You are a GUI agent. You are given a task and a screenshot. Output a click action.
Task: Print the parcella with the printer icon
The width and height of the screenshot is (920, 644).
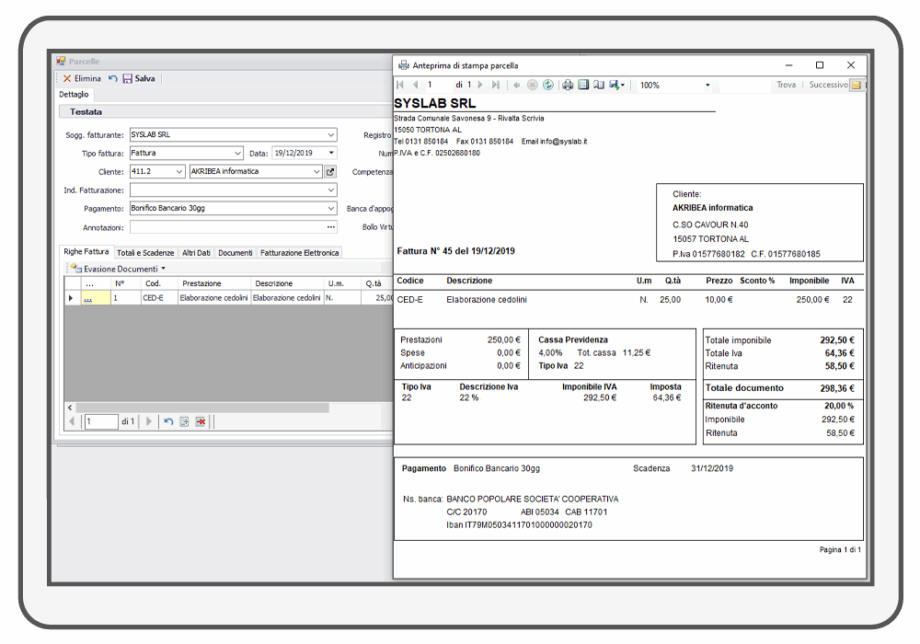click(567, 85)
